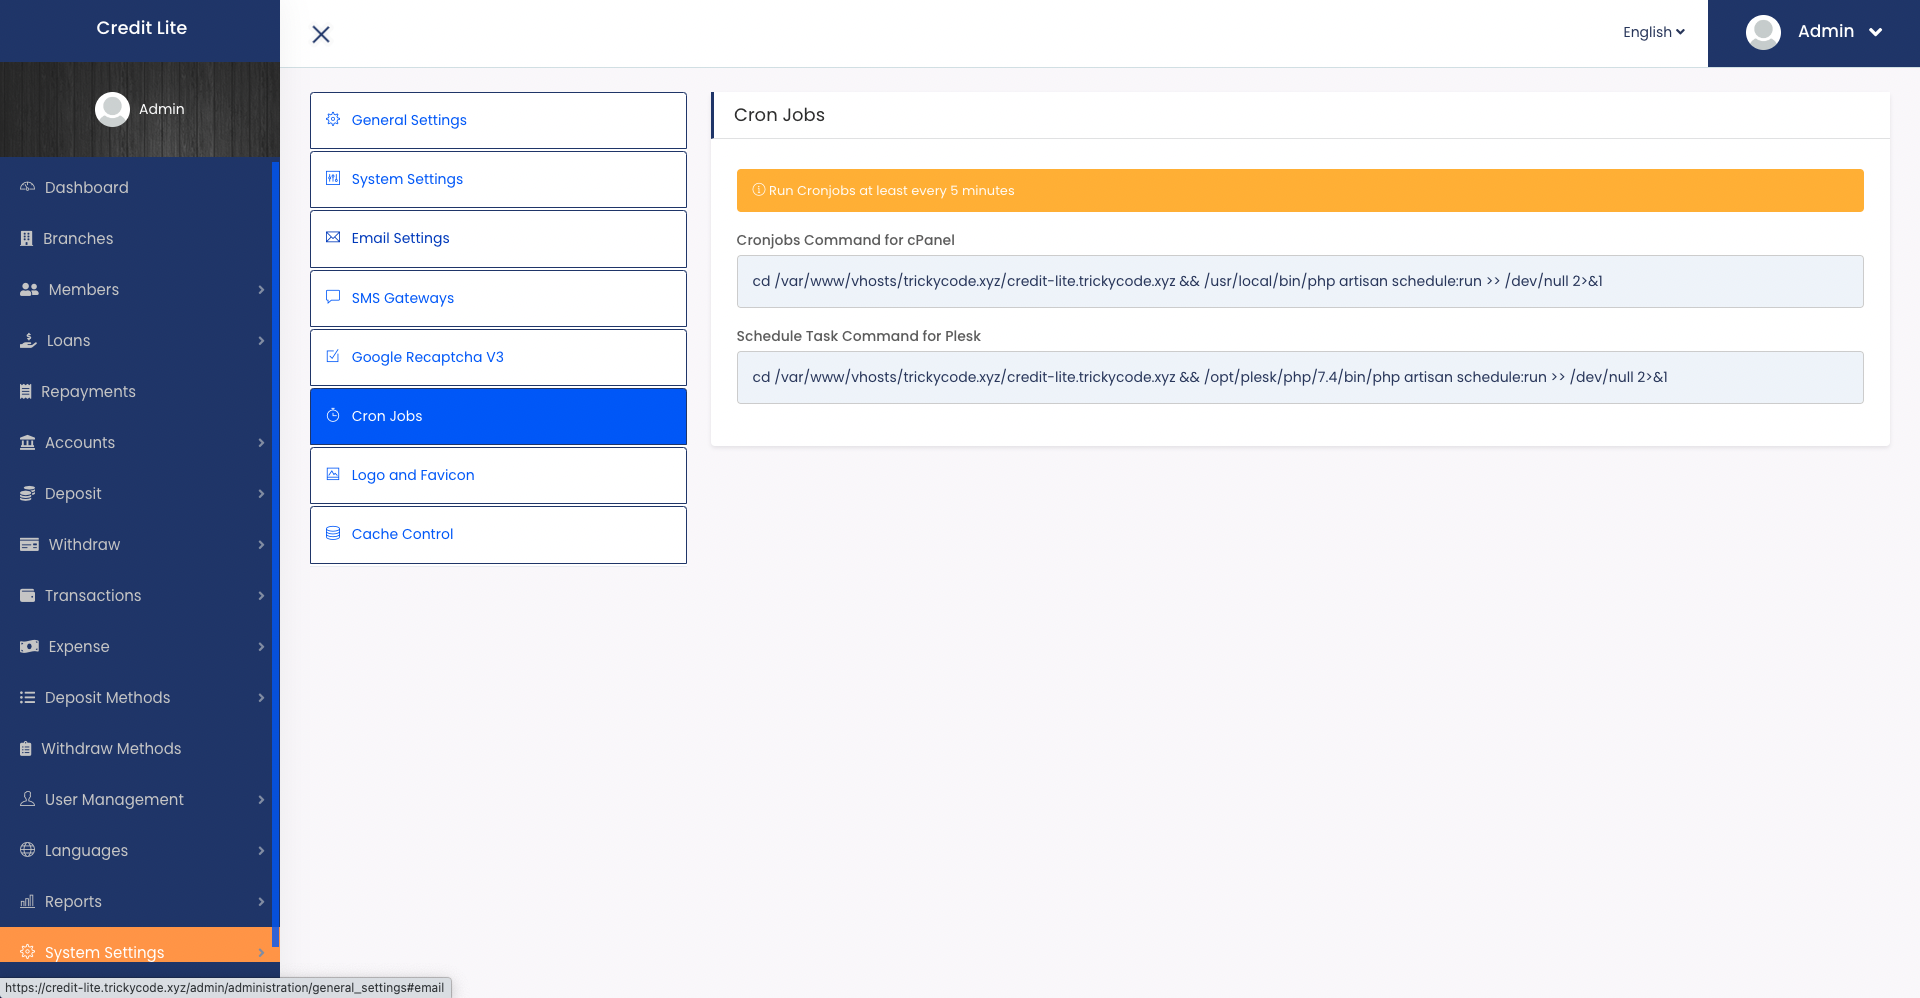Screen dimensions: 1920x998
Task: Click the Withdraw card icon
Action: (x=29, y=544)
